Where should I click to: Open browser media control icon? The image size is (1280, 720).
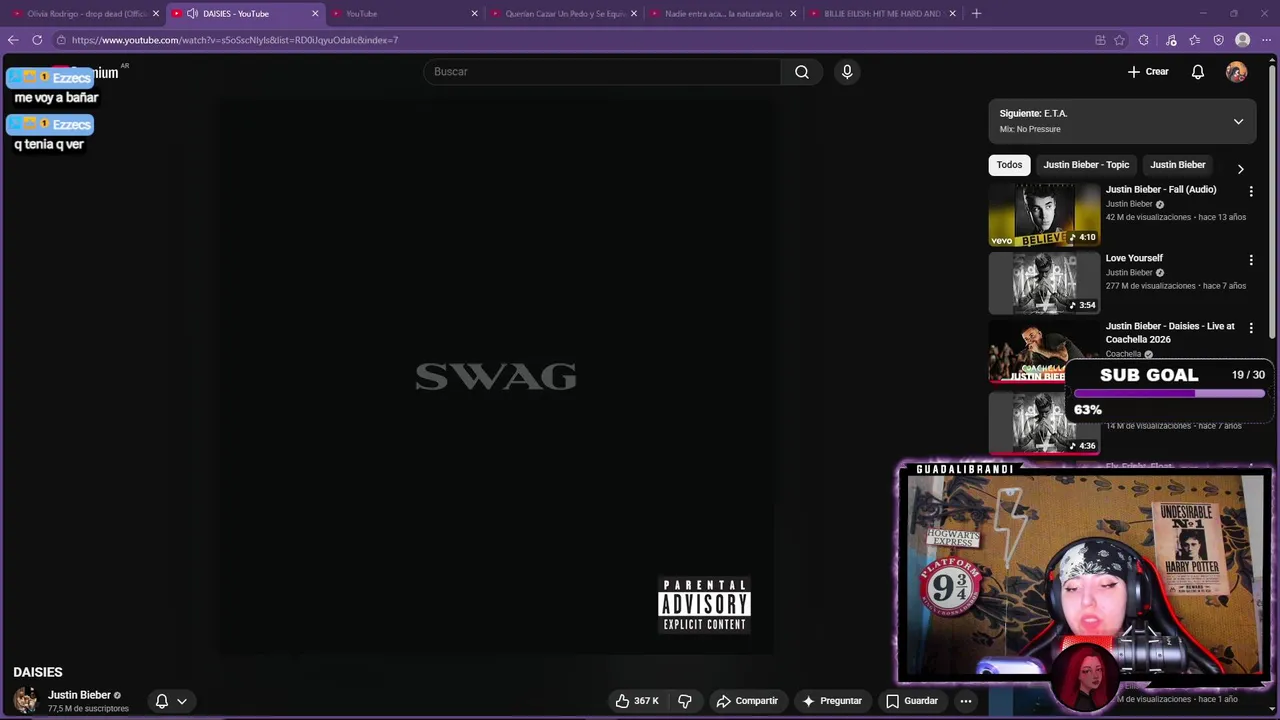[x=1171, y=40]
